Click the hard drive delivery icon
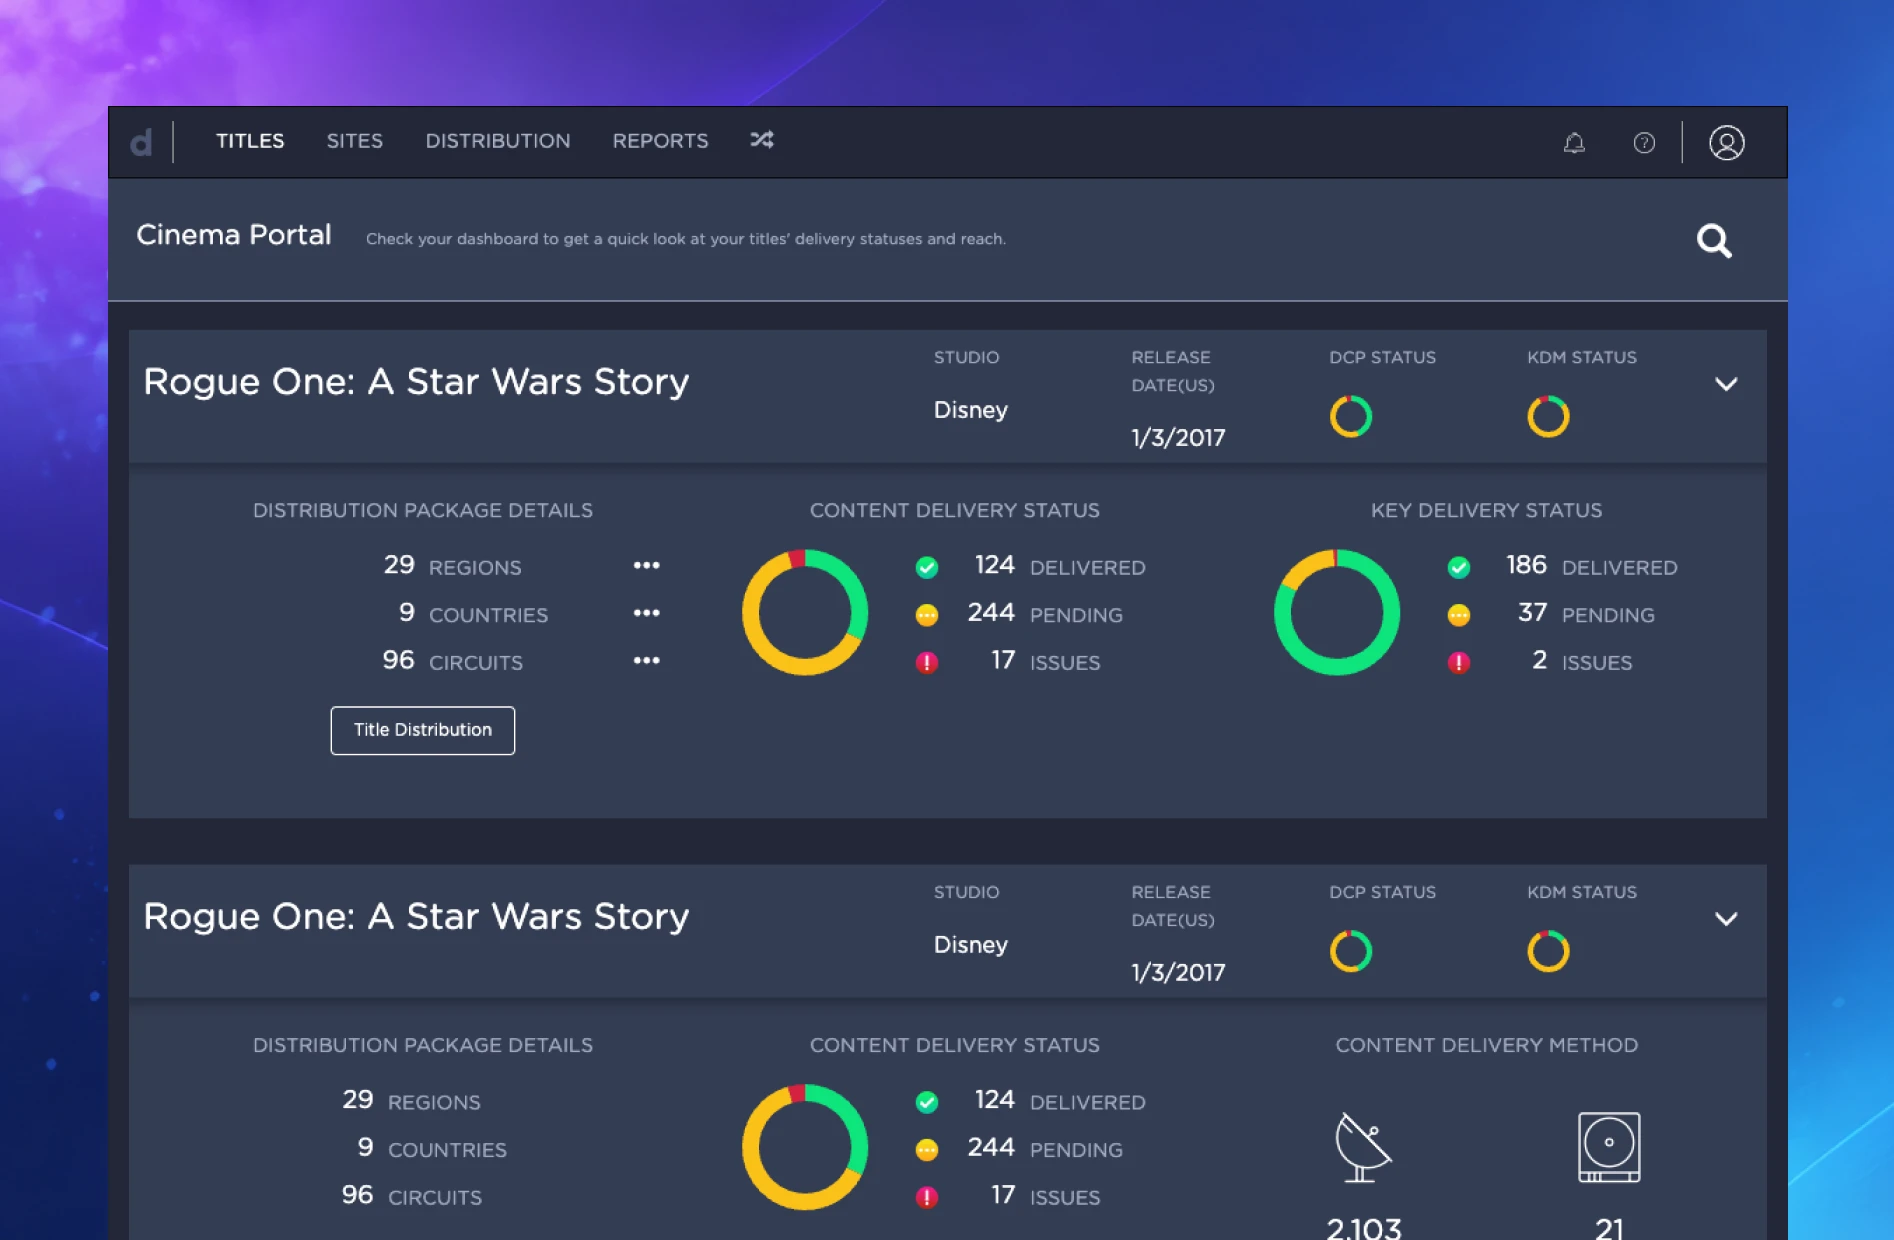This screenshot has width=1894, height=1240. [1609, 1147]
